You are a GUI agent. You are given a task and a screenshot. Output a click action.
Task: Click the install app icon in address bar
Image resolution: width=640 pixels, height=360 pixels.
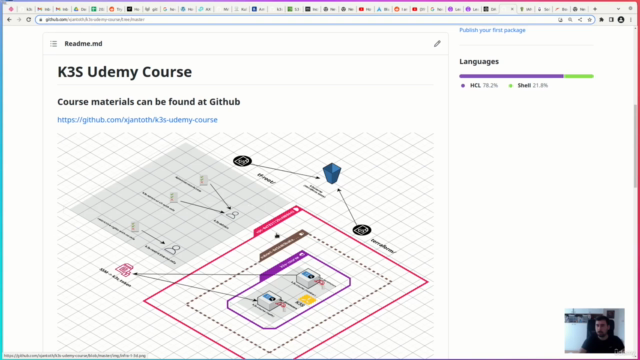pyautogui.click(x=560, y=20)
